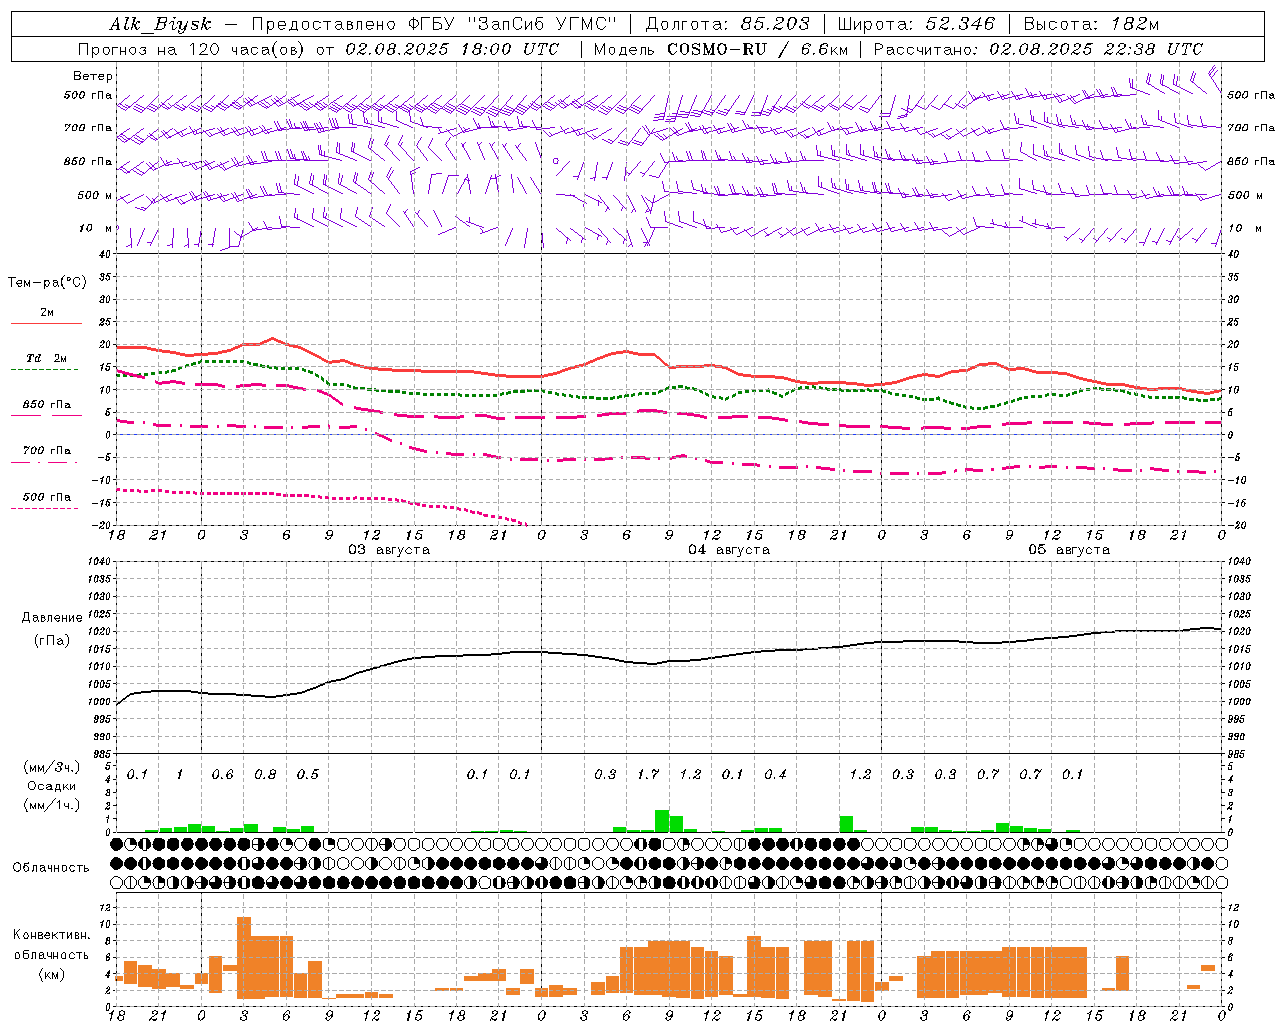Click the '(мм/3ч.)' precipitation unit label
Screen dimensions: 1280x1024
pos(52,768)
